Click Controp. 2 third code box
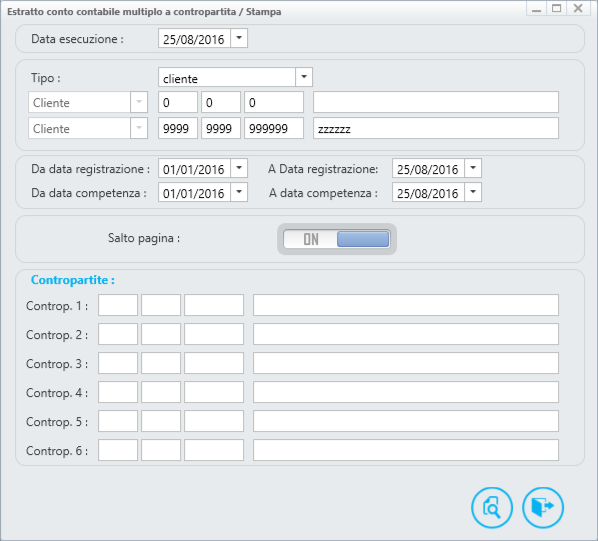 pos(214,334)
